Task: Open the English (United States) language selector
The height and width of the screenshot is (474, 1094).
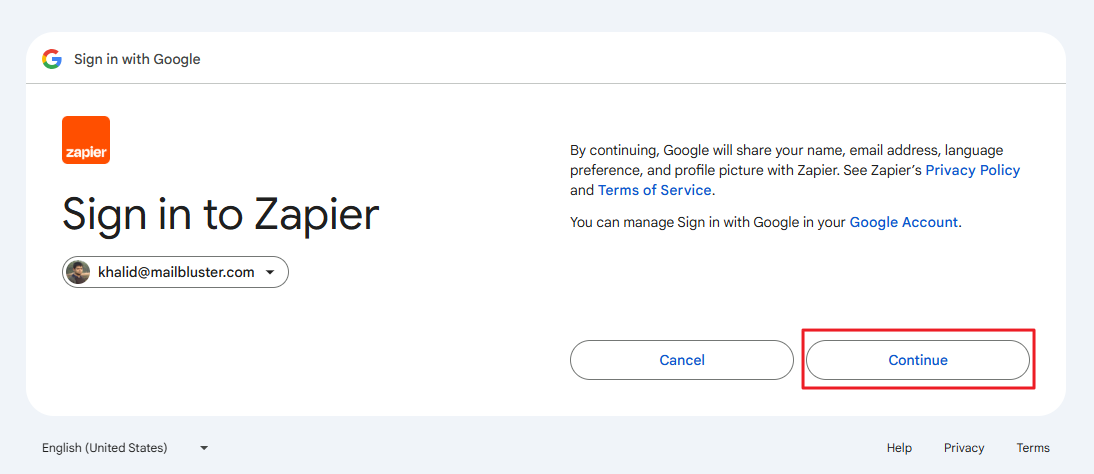Action: click(125, 448)
